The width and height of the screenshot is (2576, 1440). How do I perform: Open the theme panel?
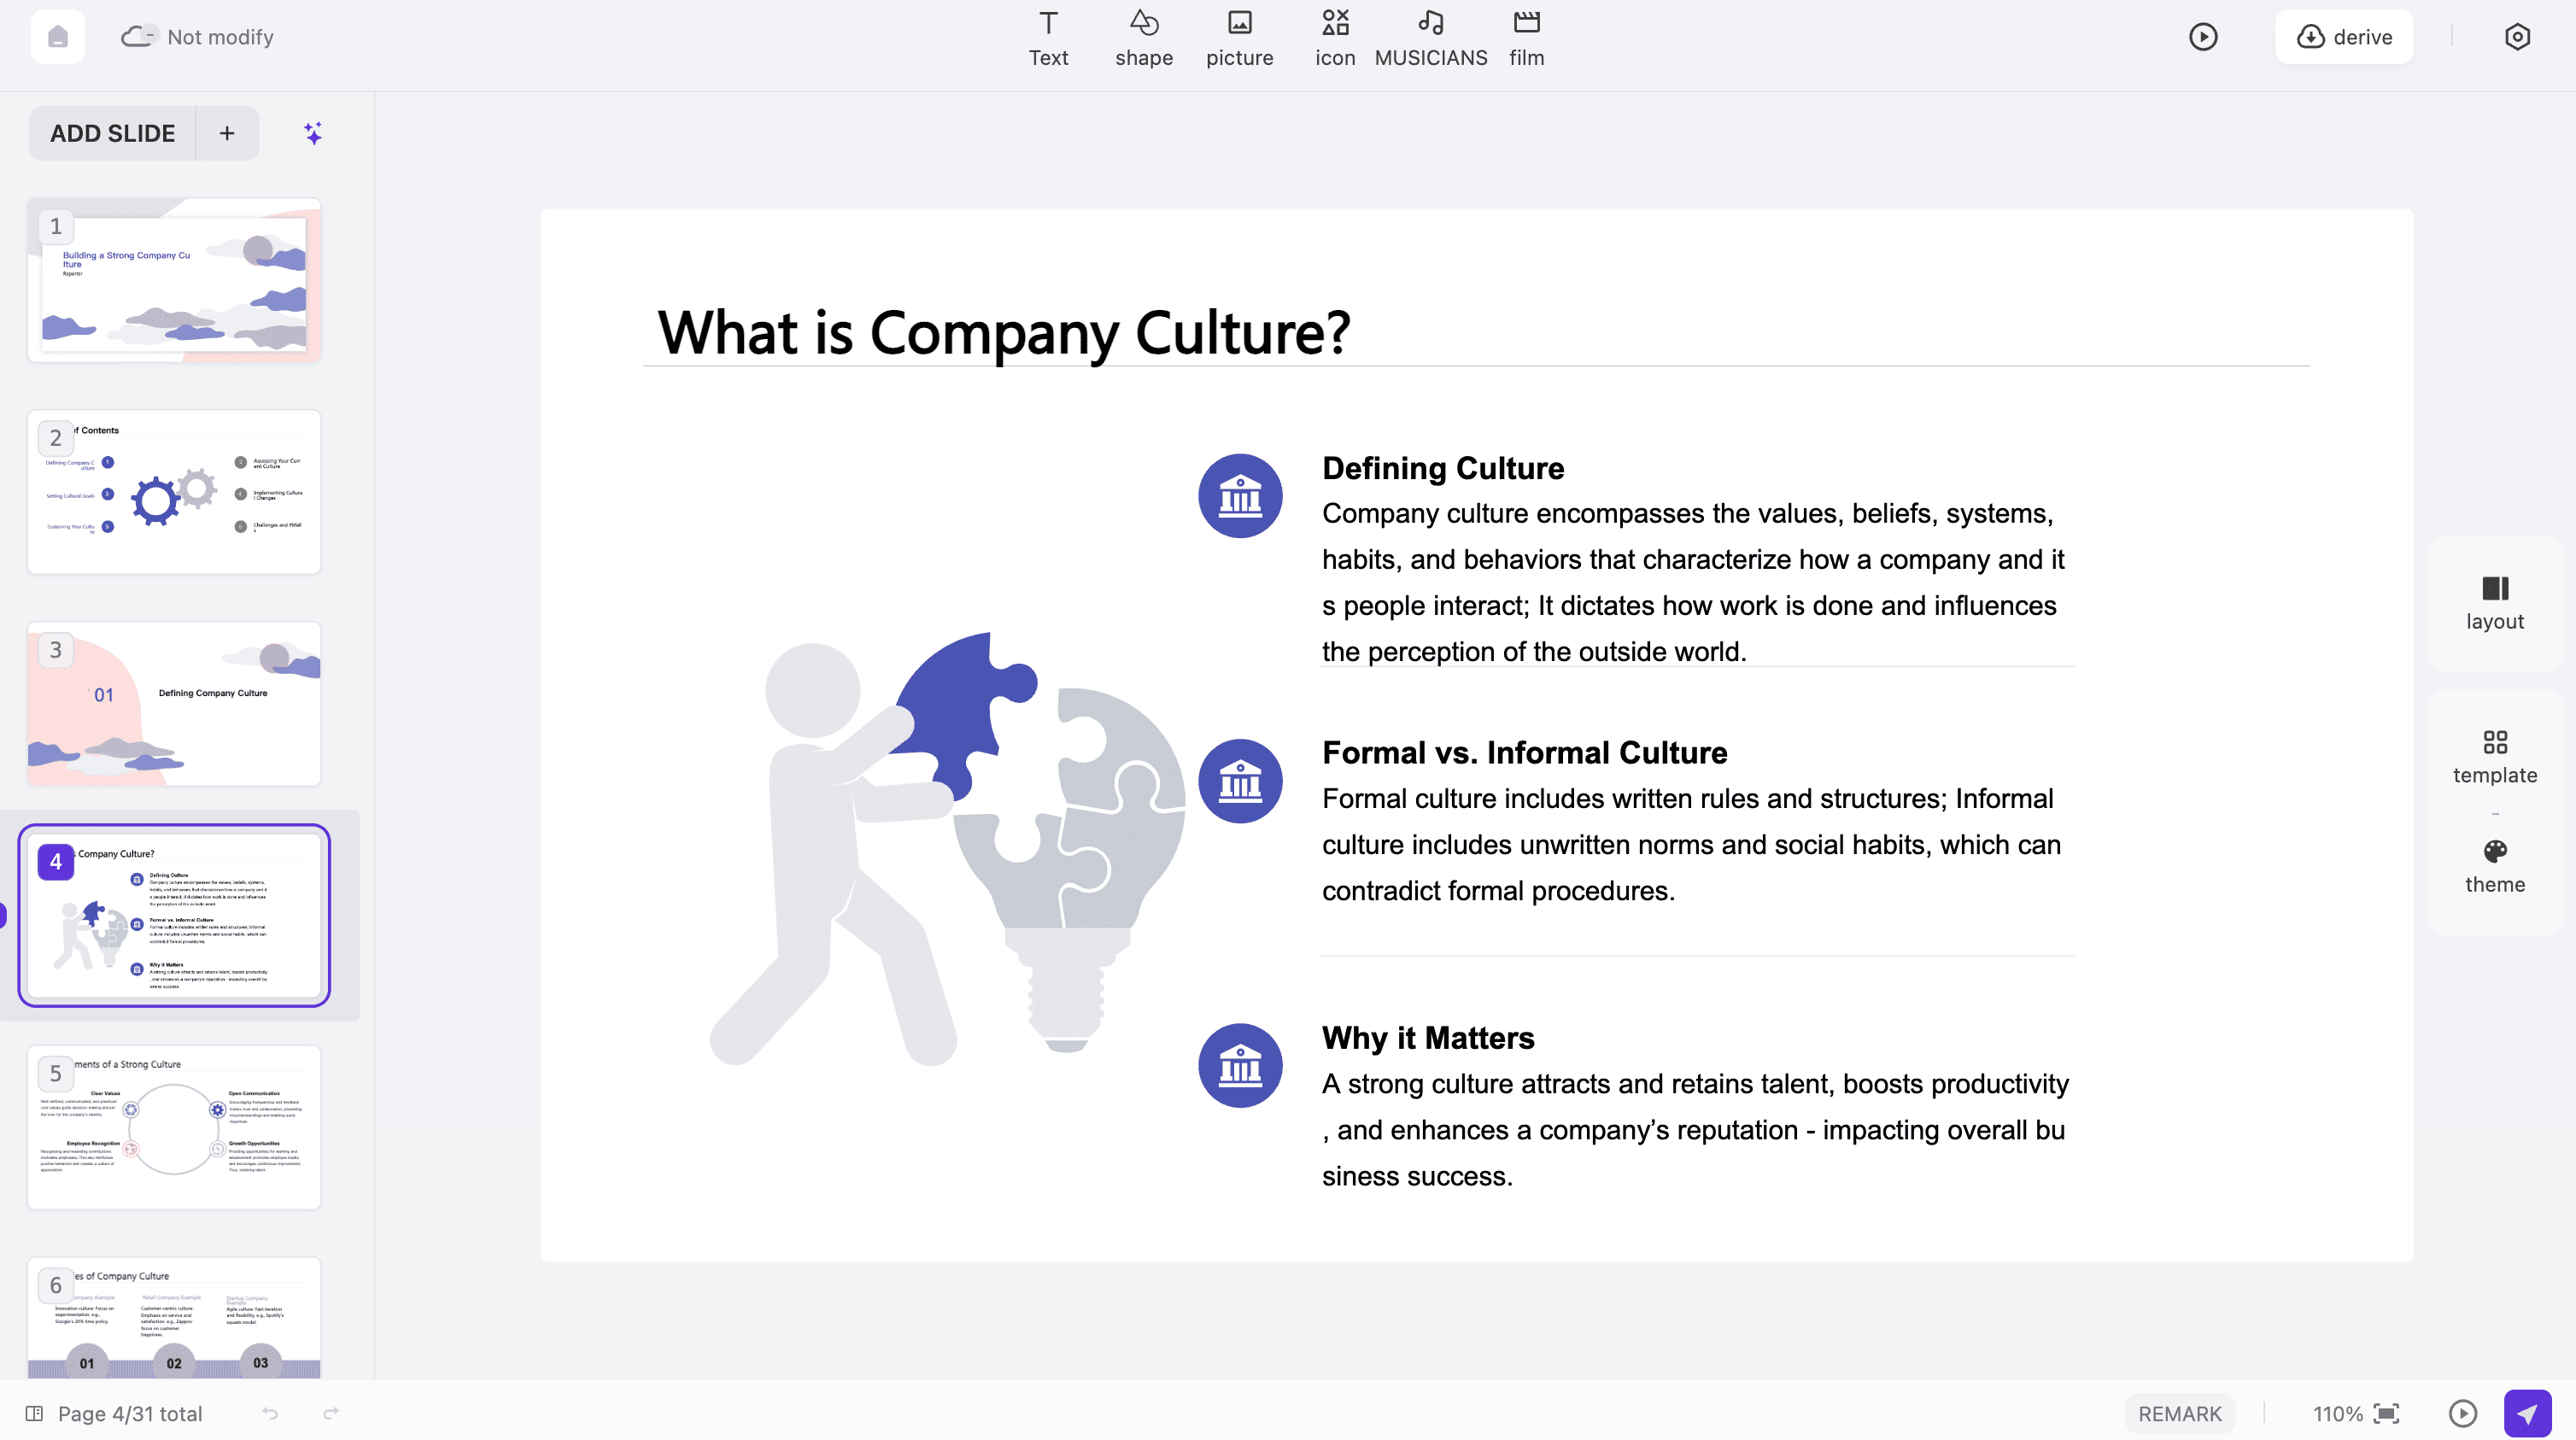click(2493, 864)
